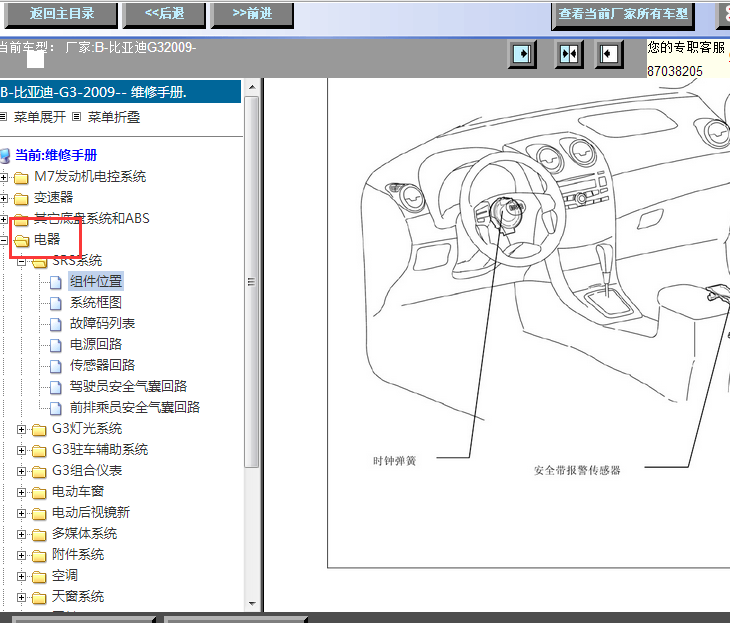This screenshot has width=730, height=623.
Task: Click the 变速器 folder icon
Action: pyautogui.click(x=21, y=199)
